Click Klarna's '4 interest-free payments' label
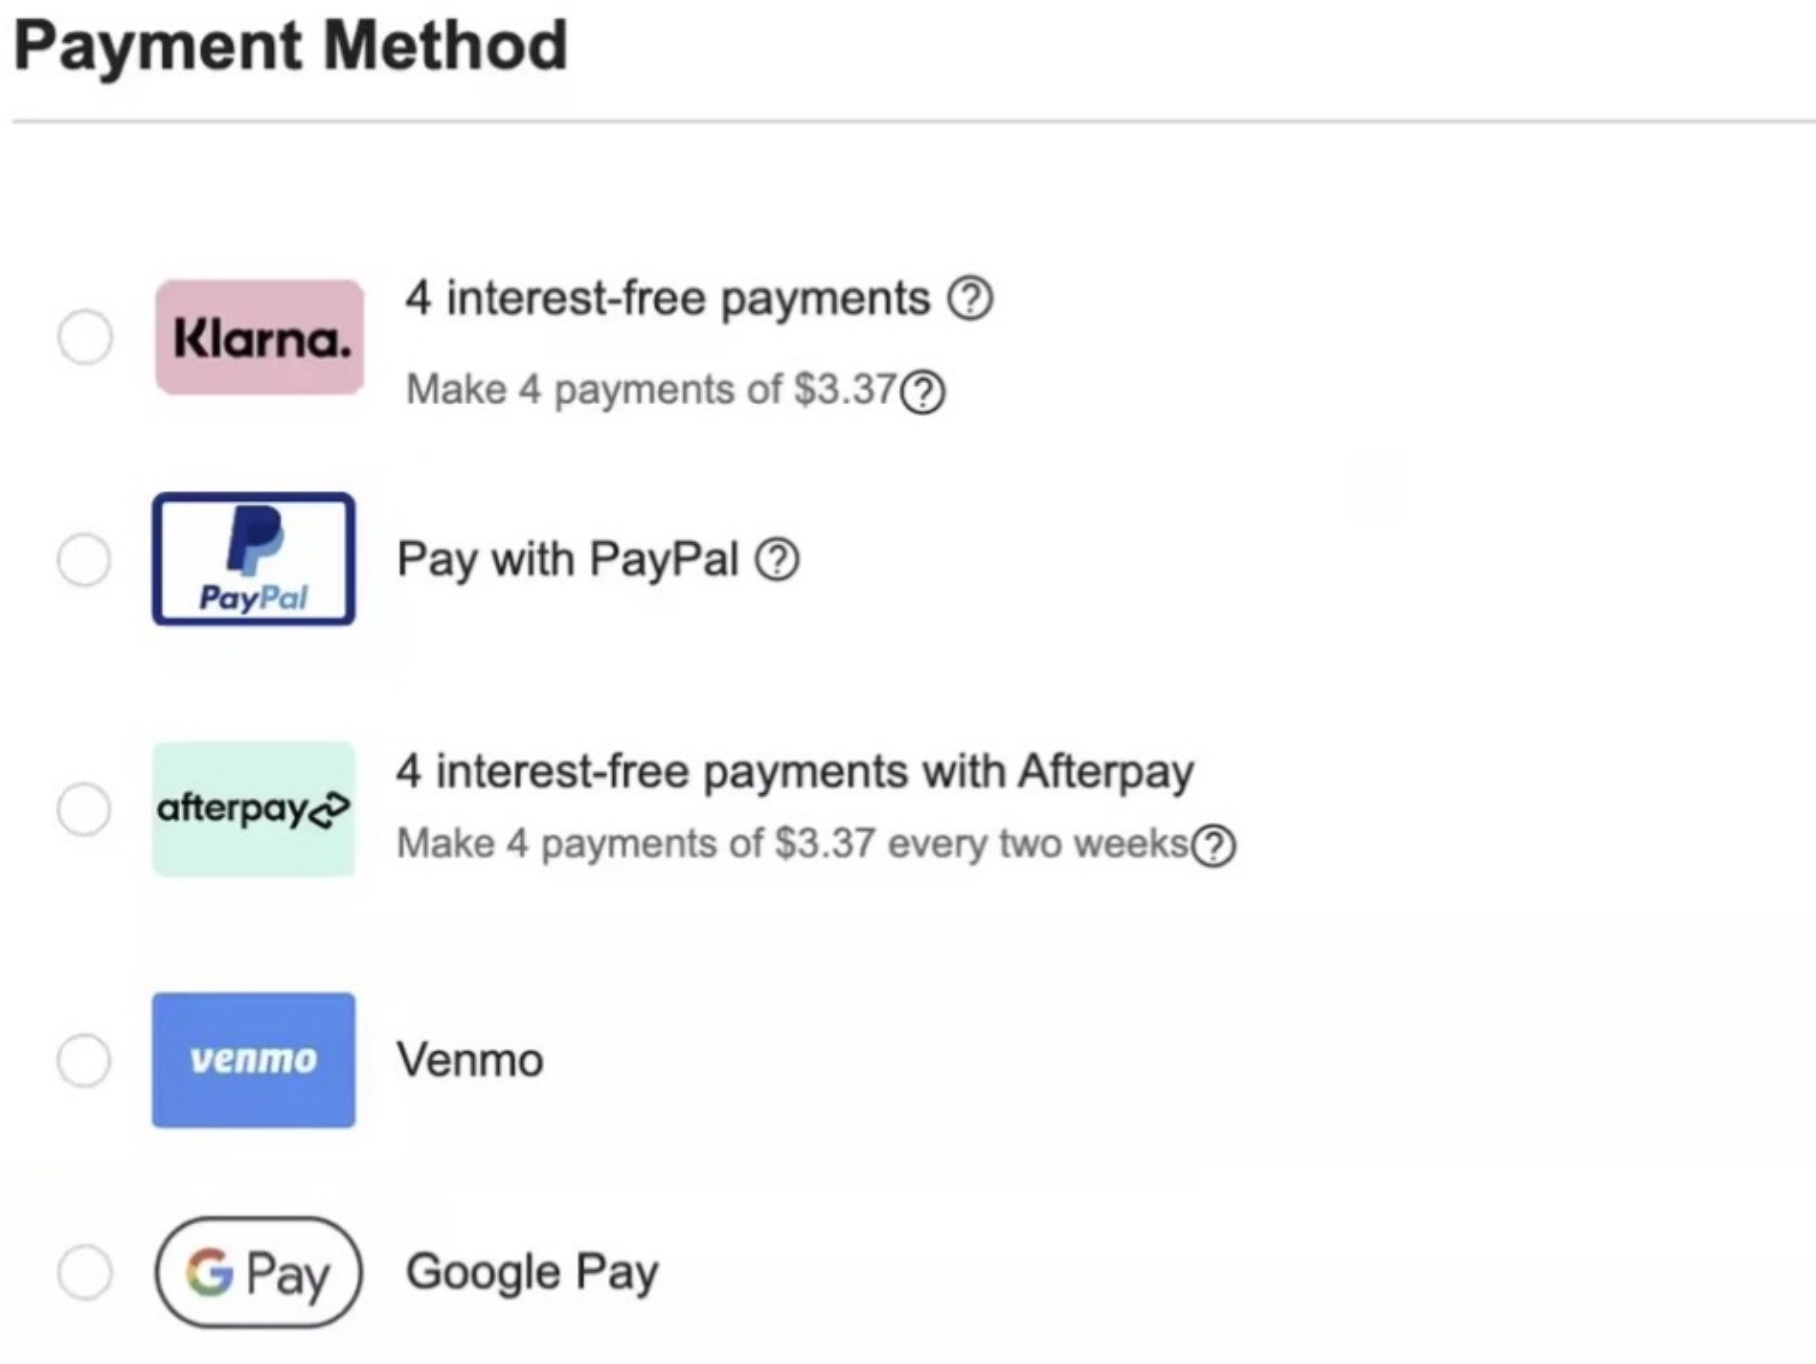 667,298
